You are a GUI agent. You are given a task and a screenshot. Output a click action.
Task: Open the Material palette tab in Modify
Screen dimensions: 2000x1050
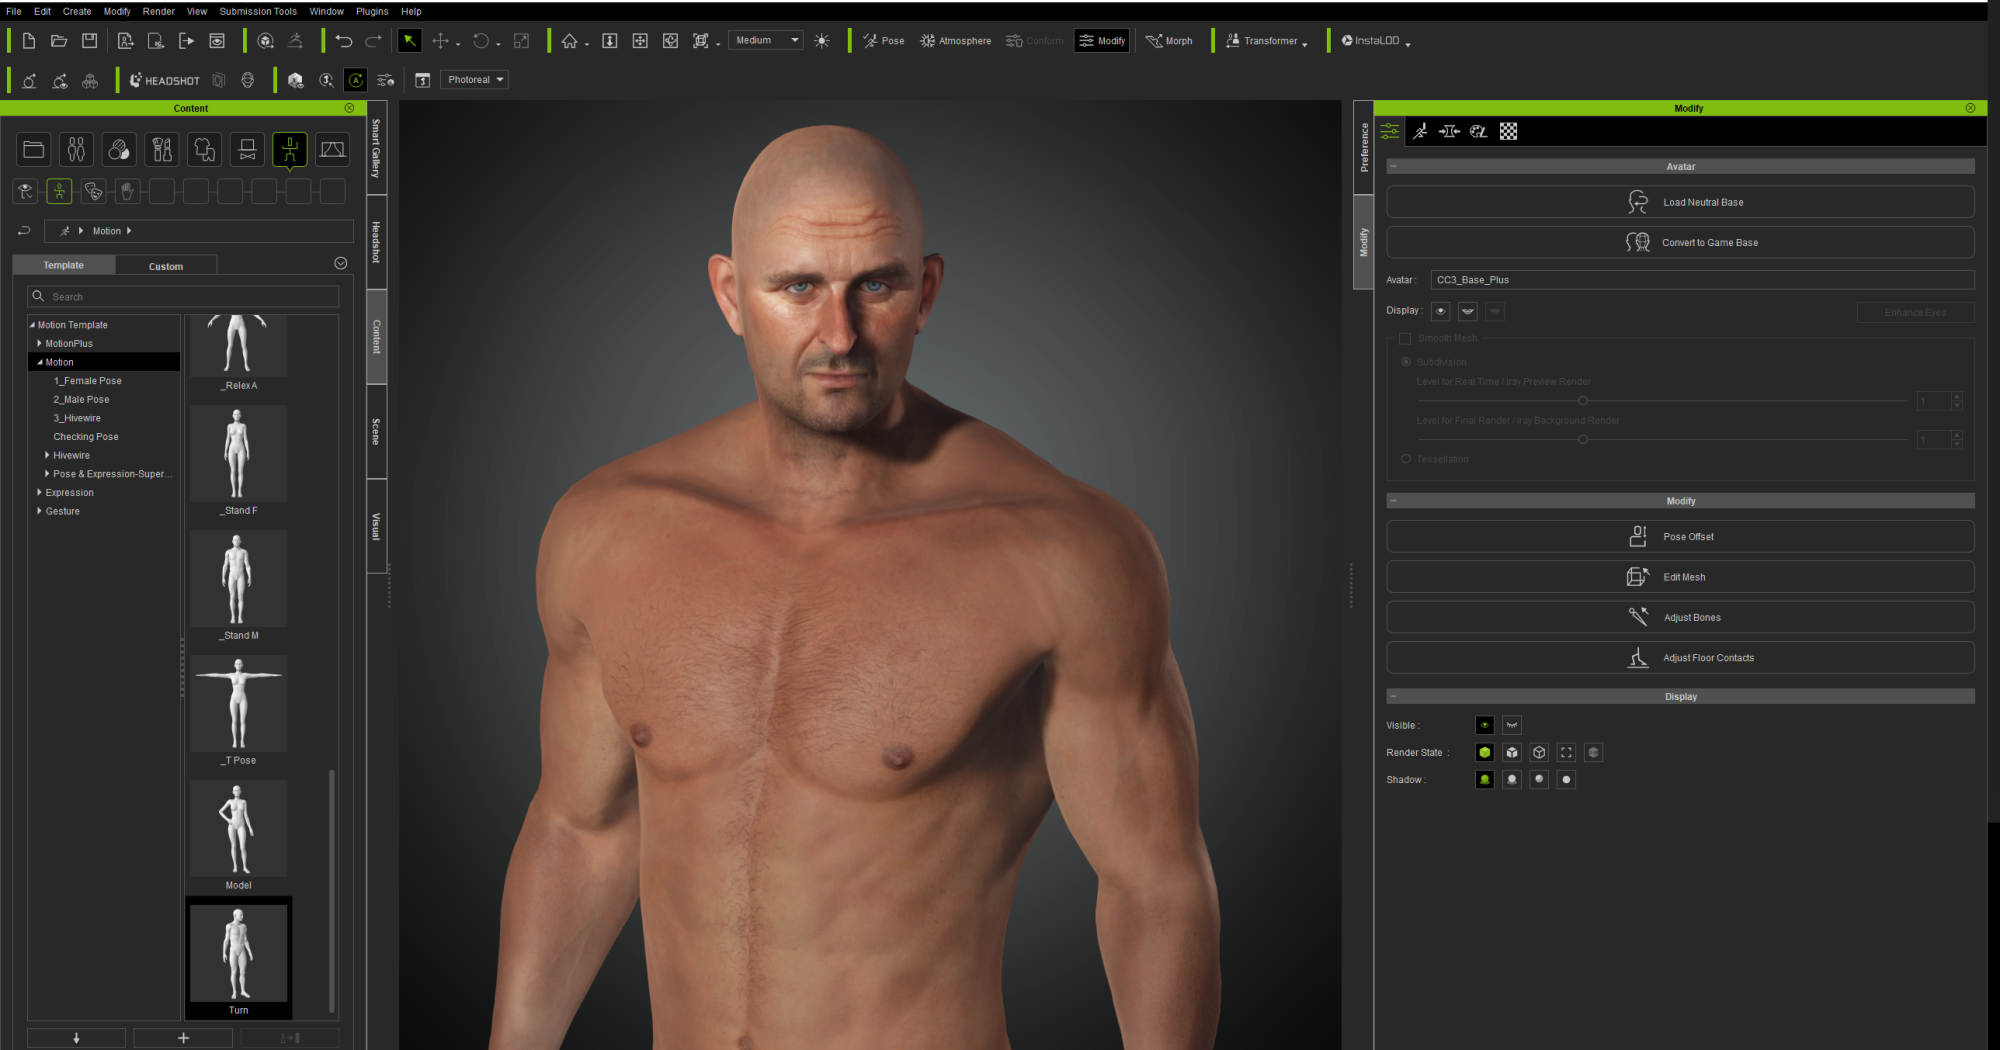pos(1479,131)
